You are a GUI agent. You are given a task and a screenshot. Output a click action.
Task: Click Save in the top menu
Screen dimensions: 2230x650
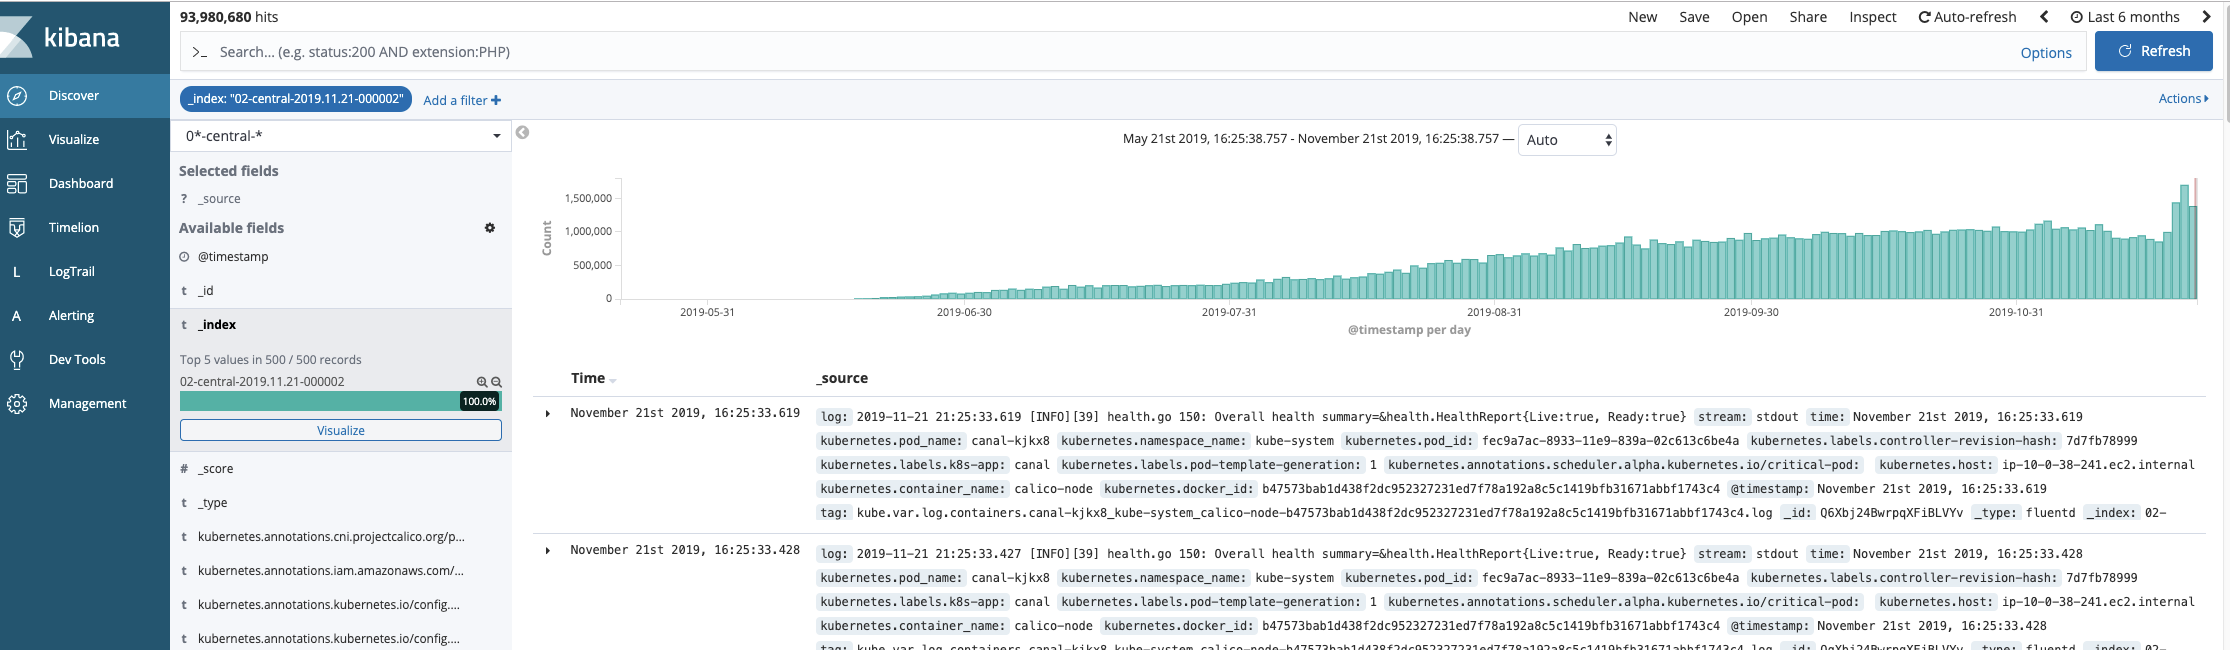pyautogui.click(x=1694, y=17)
